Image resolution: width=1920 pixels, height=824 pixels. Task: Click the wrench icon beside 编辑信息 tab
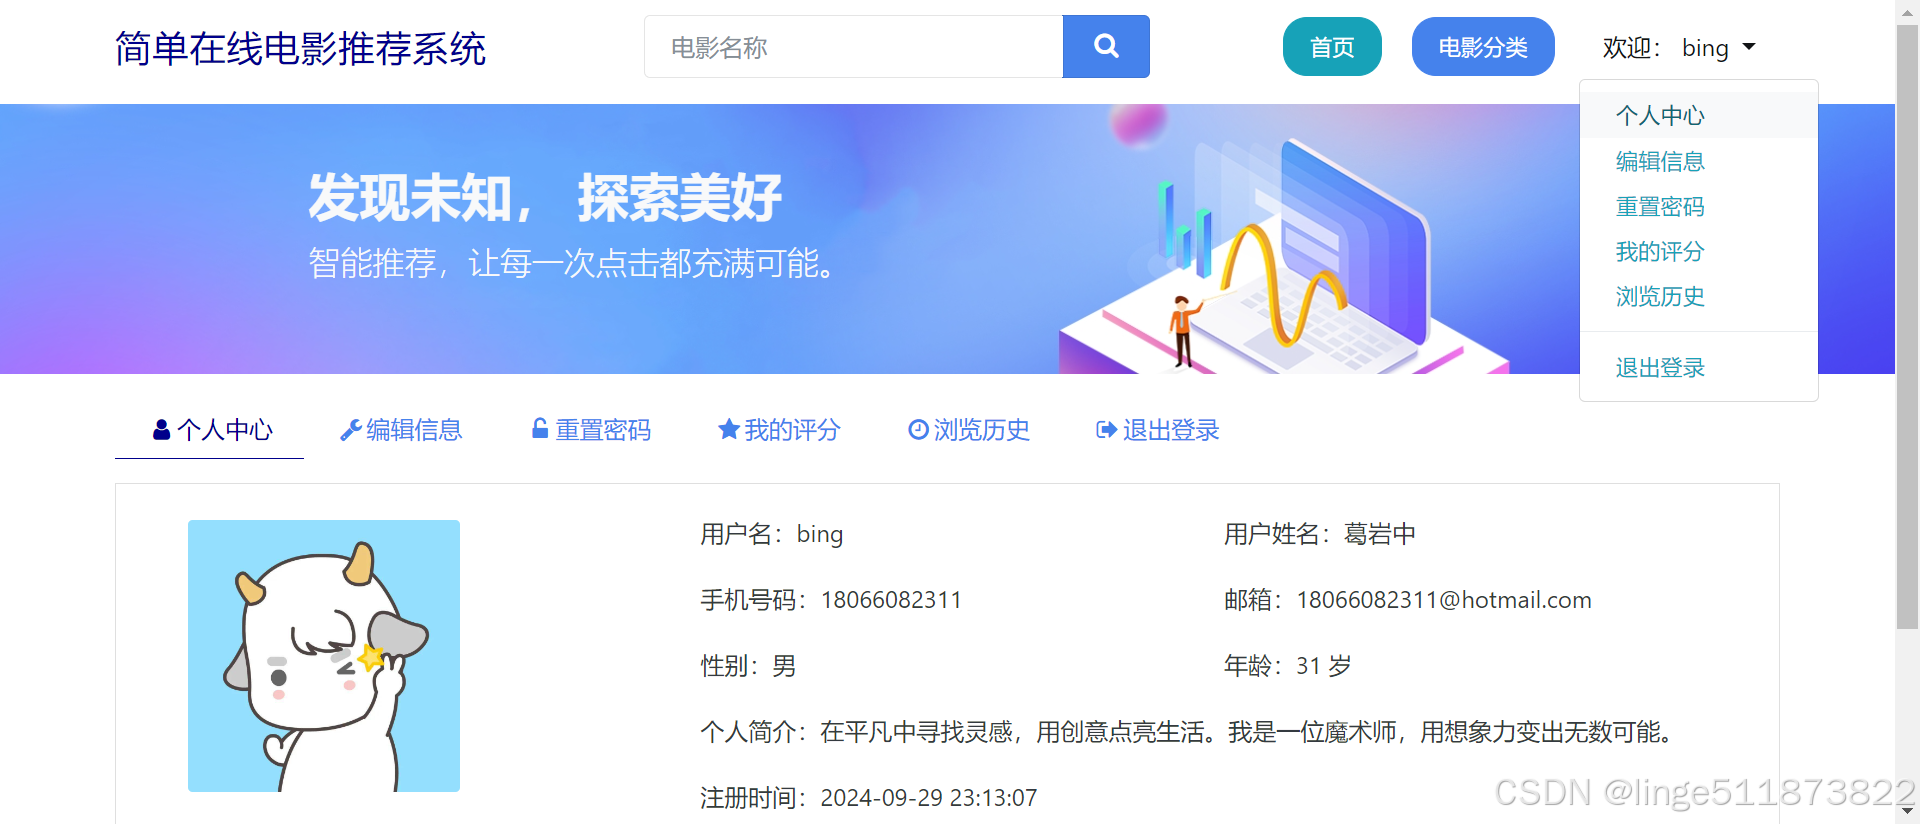pos(350,430)
